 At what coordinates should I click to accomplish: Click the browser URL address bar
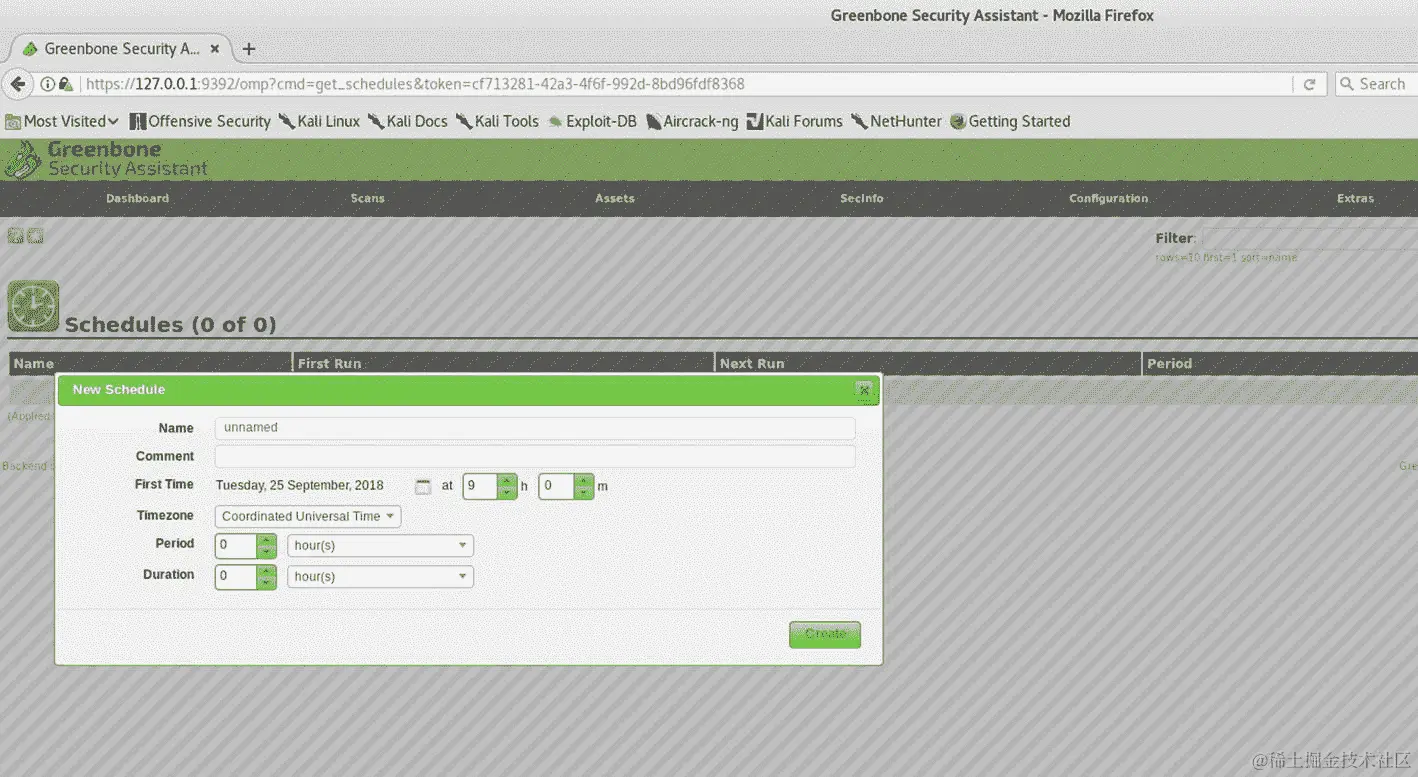click(685, 85)
